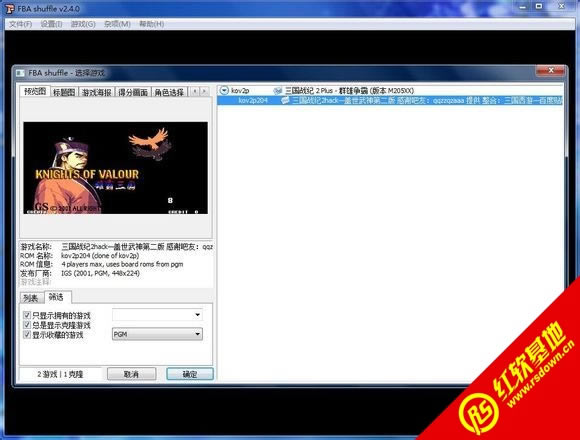Open the 帮助(H) menu
580x440 pixels.
pos(151,24)
